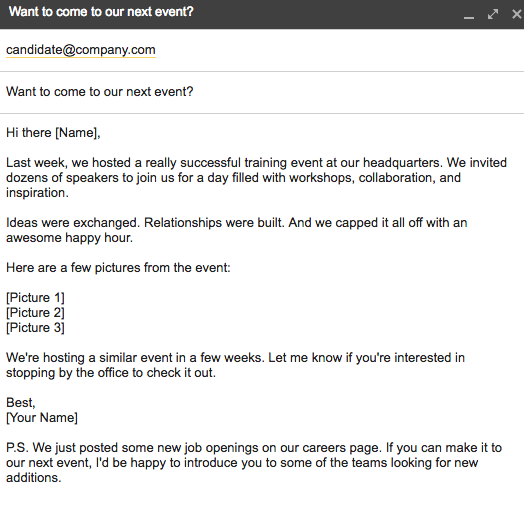Click 'Here are a few pictures' line
The height and width of the screenshot is (522, 524).
coord(118,268)
